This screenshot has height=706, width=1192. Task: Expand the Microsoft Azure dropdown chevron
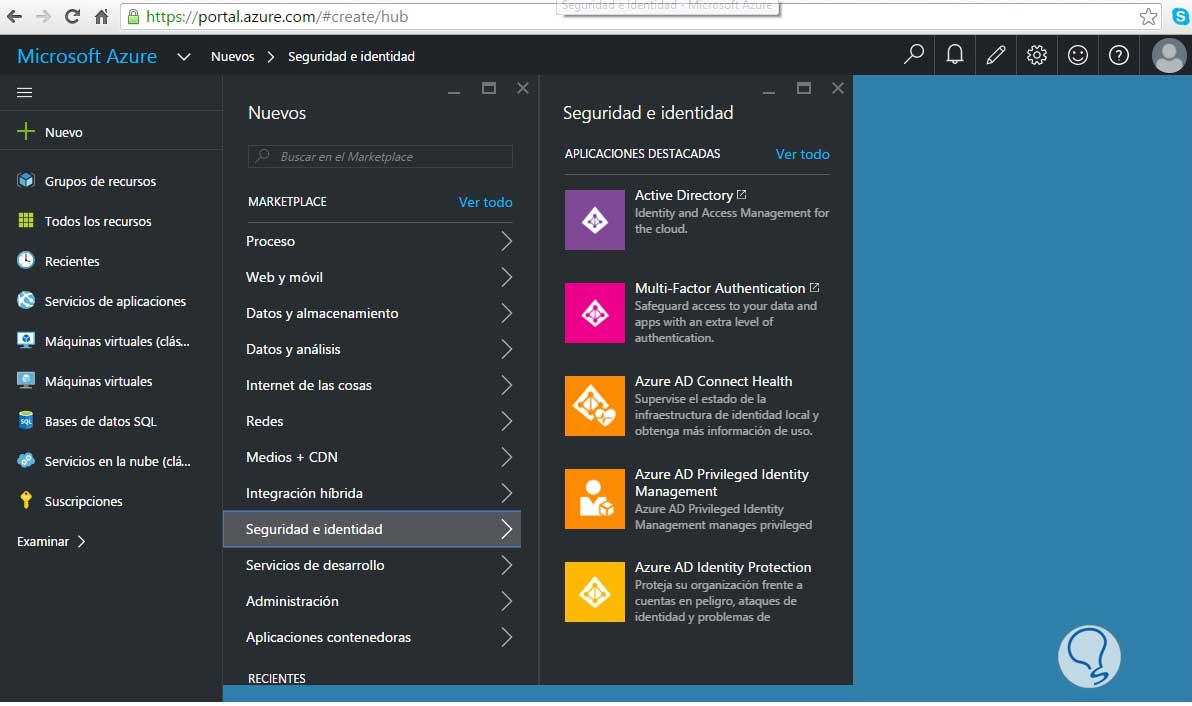183,56
